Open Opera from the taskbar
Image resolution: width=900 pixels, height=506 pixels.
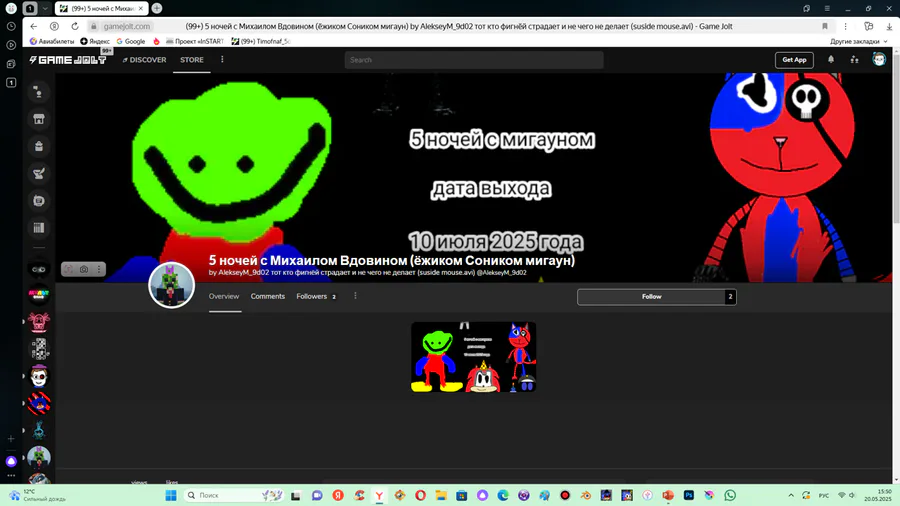tap(420, 495)
